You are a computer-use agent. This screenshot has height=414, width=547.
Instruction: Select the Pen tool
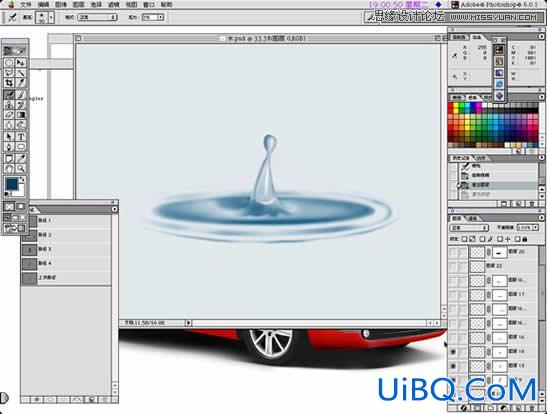pos(9,146)
